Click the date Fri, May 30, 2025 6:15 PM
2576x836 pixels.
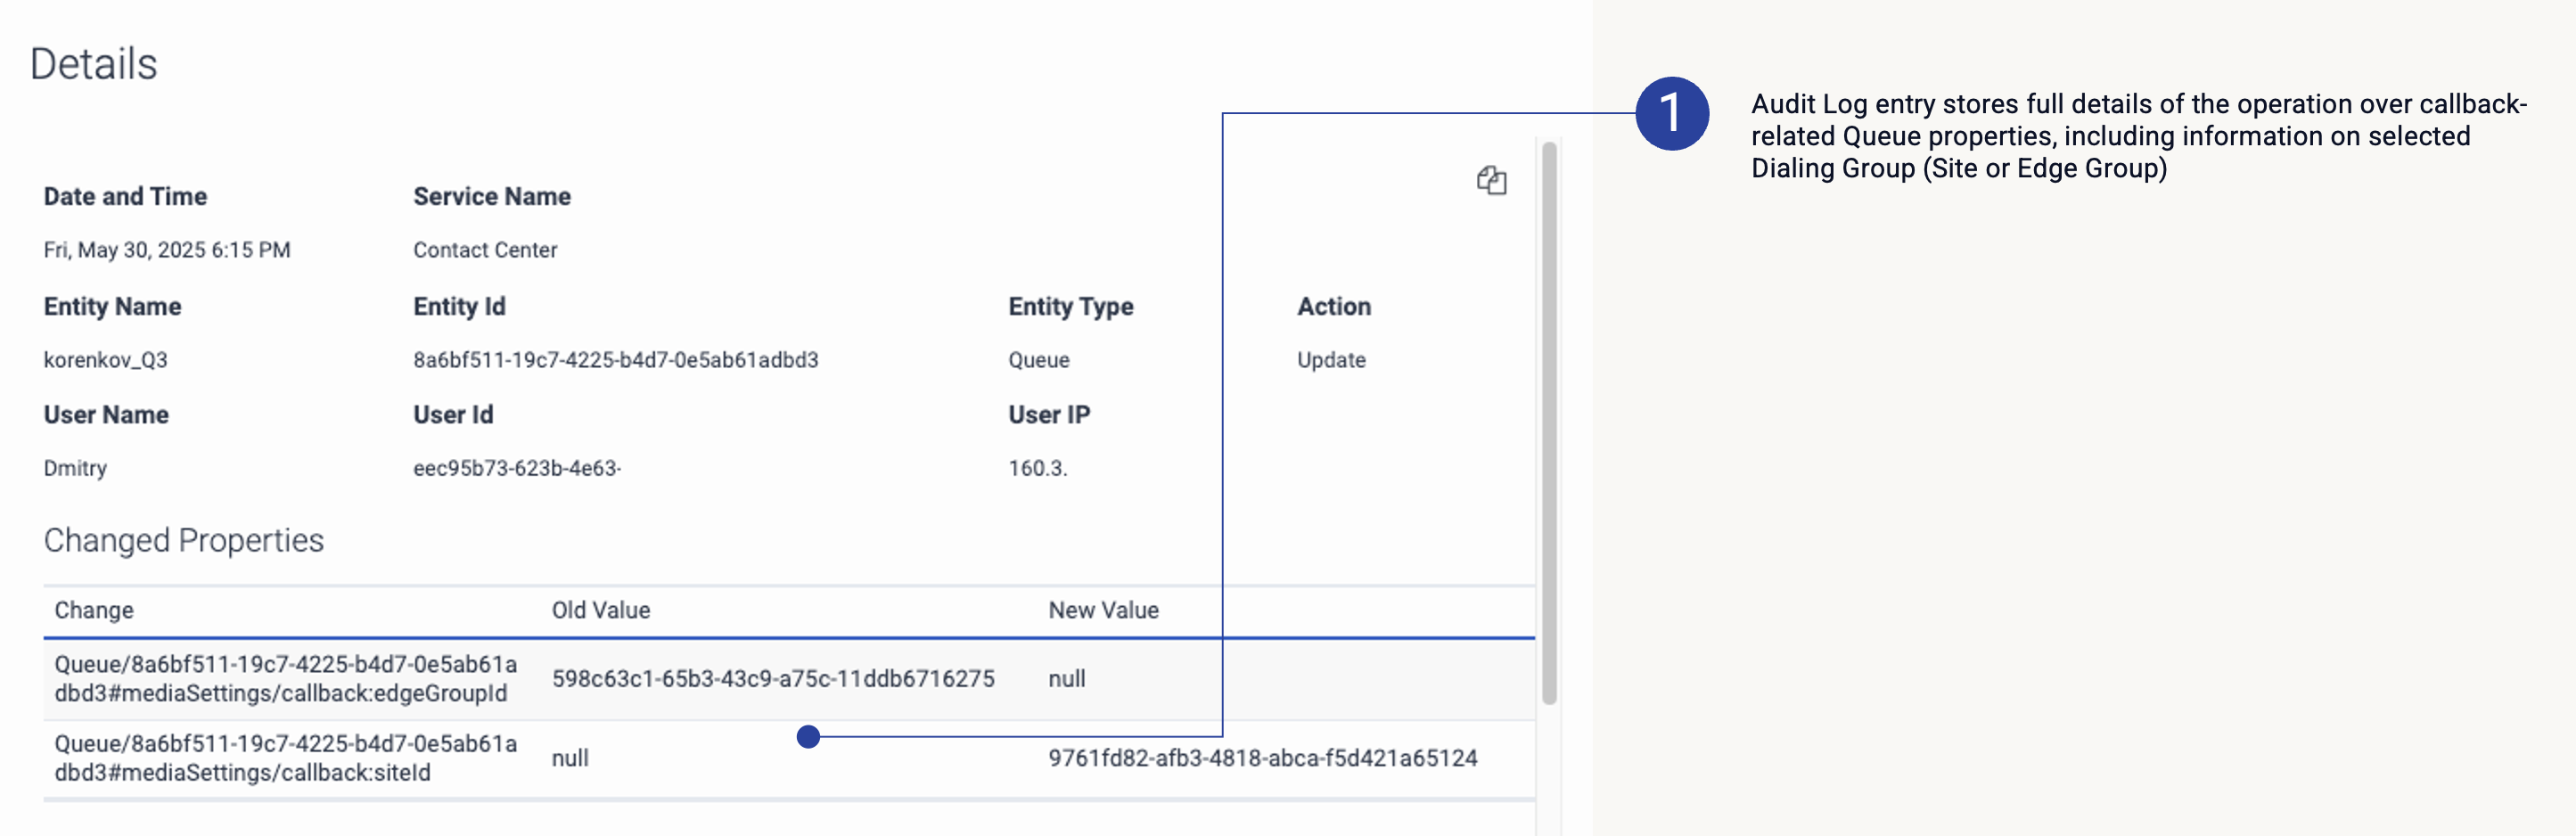[167, 250]
